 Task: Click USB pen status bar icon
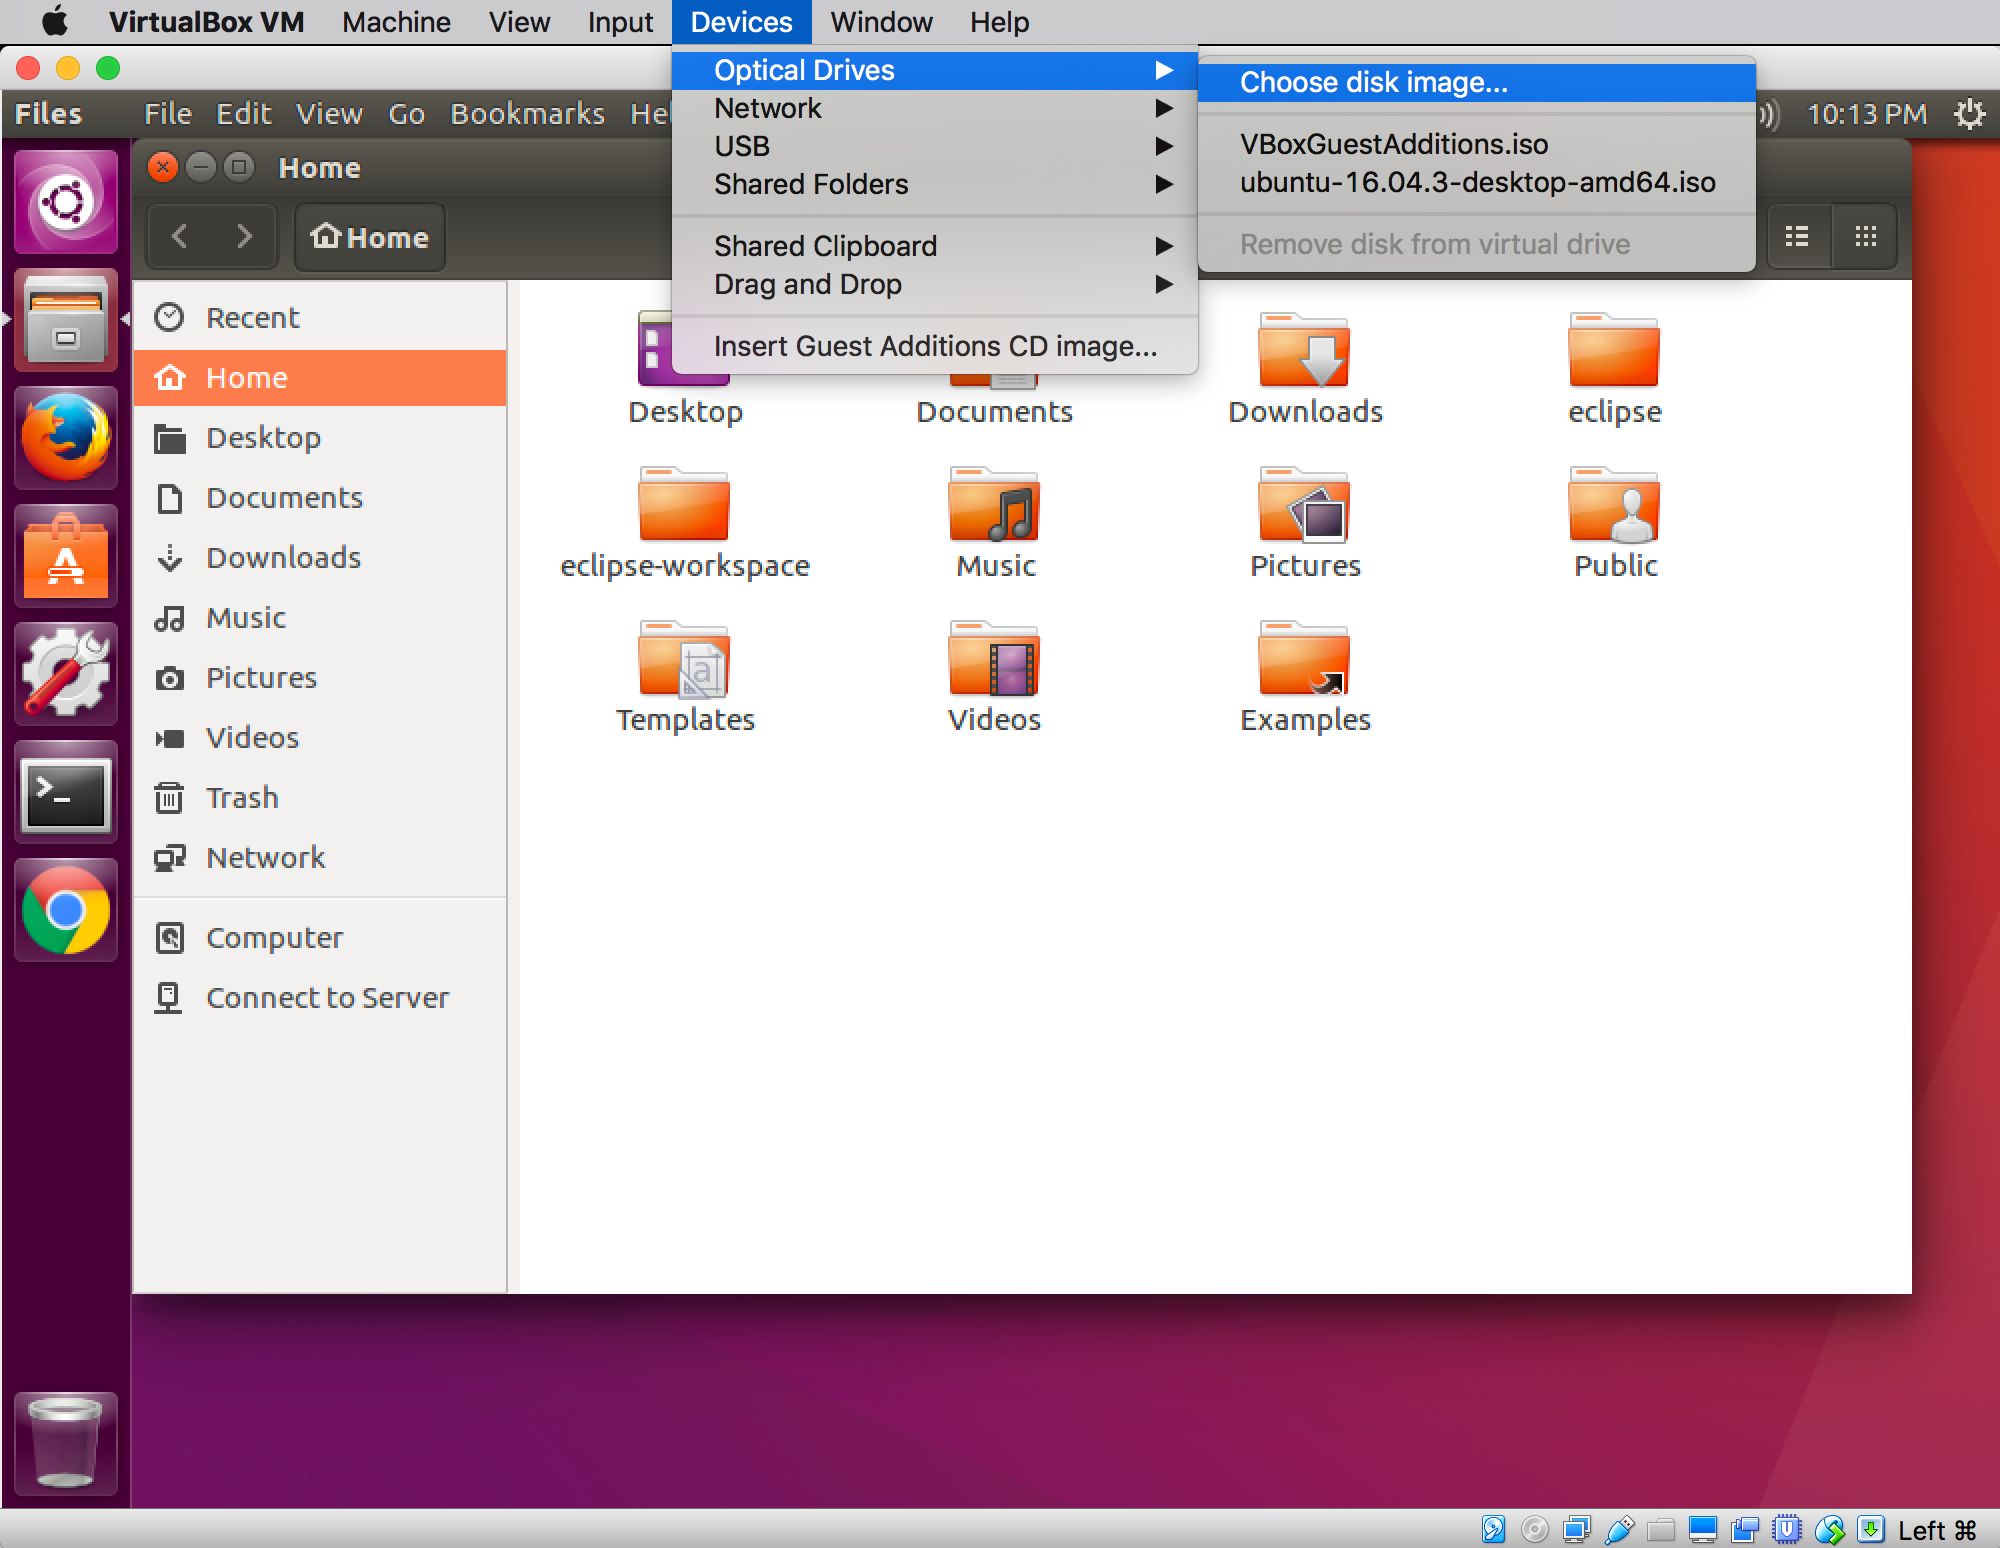click(1619, 1529)
